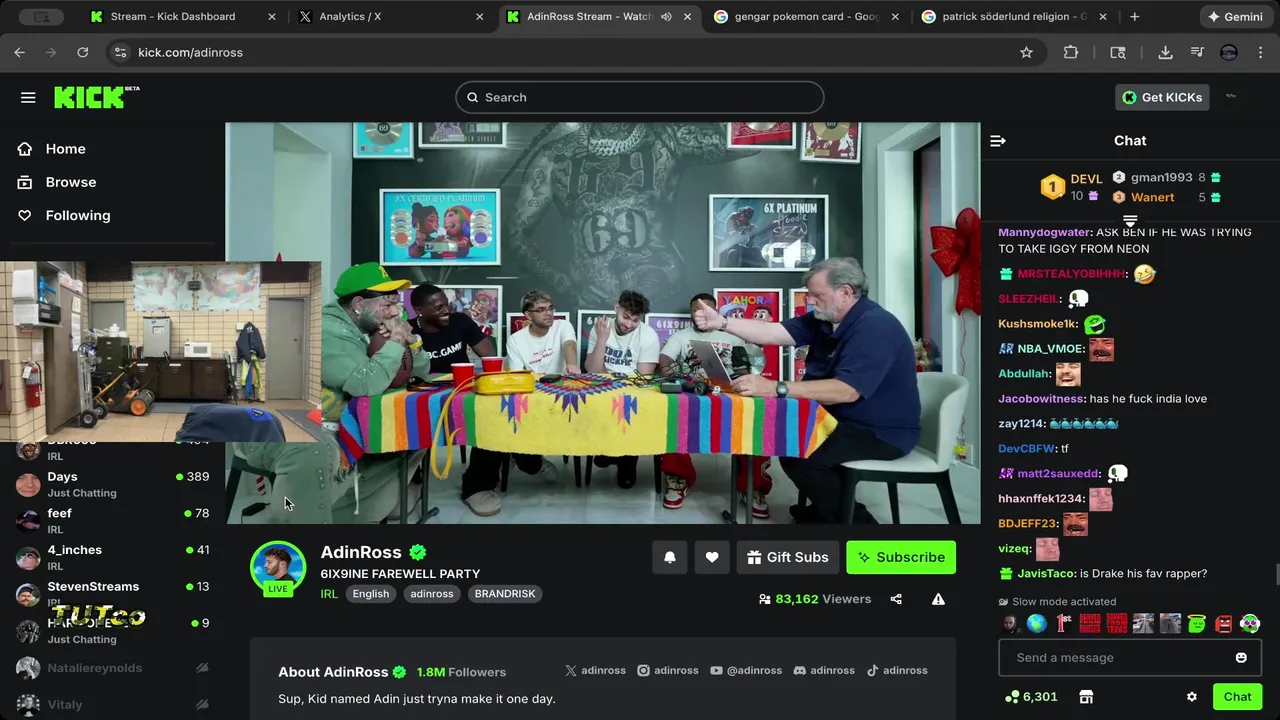The width and height of the screenshot is (1280, 720).
Task: Open @adinross YouTube link
Action: click(747, 670)
